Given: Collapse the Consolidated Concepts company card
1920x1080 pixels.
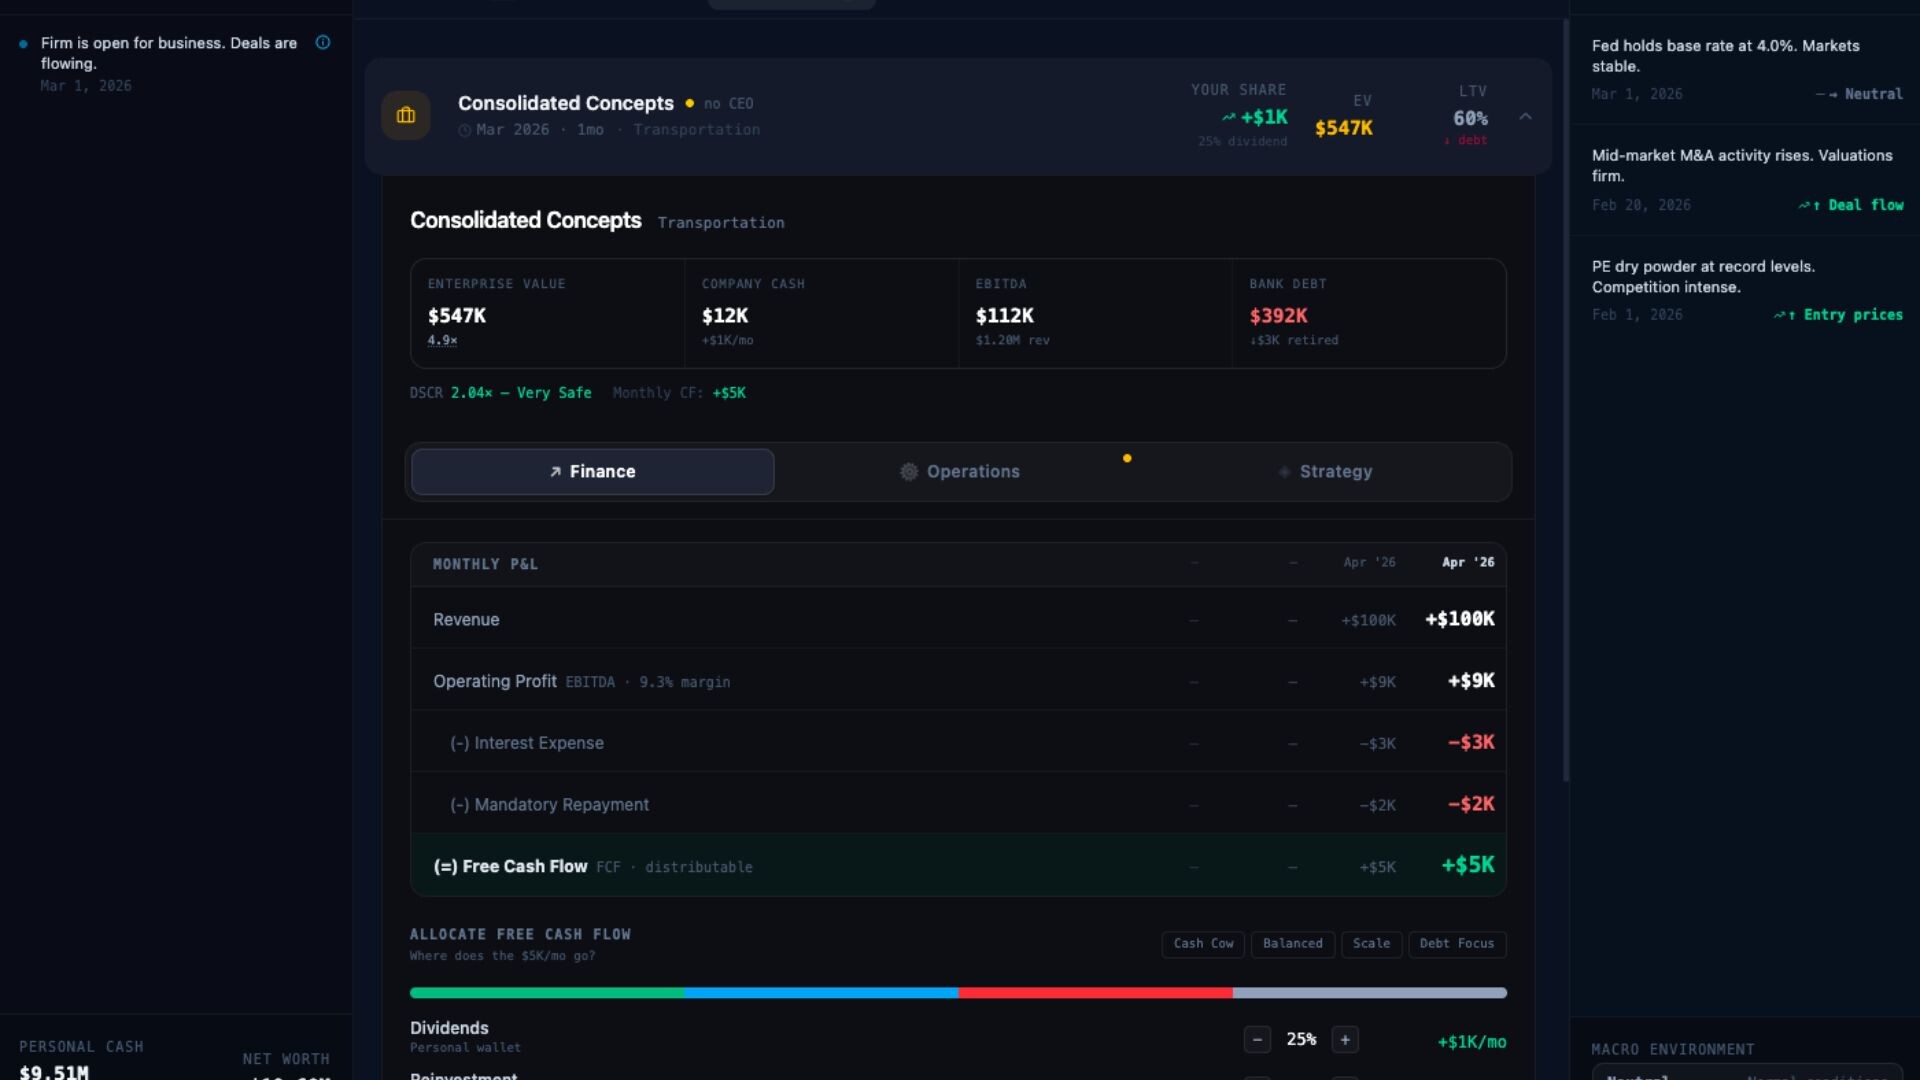Looking at the screenshot, I should 1525,117.
